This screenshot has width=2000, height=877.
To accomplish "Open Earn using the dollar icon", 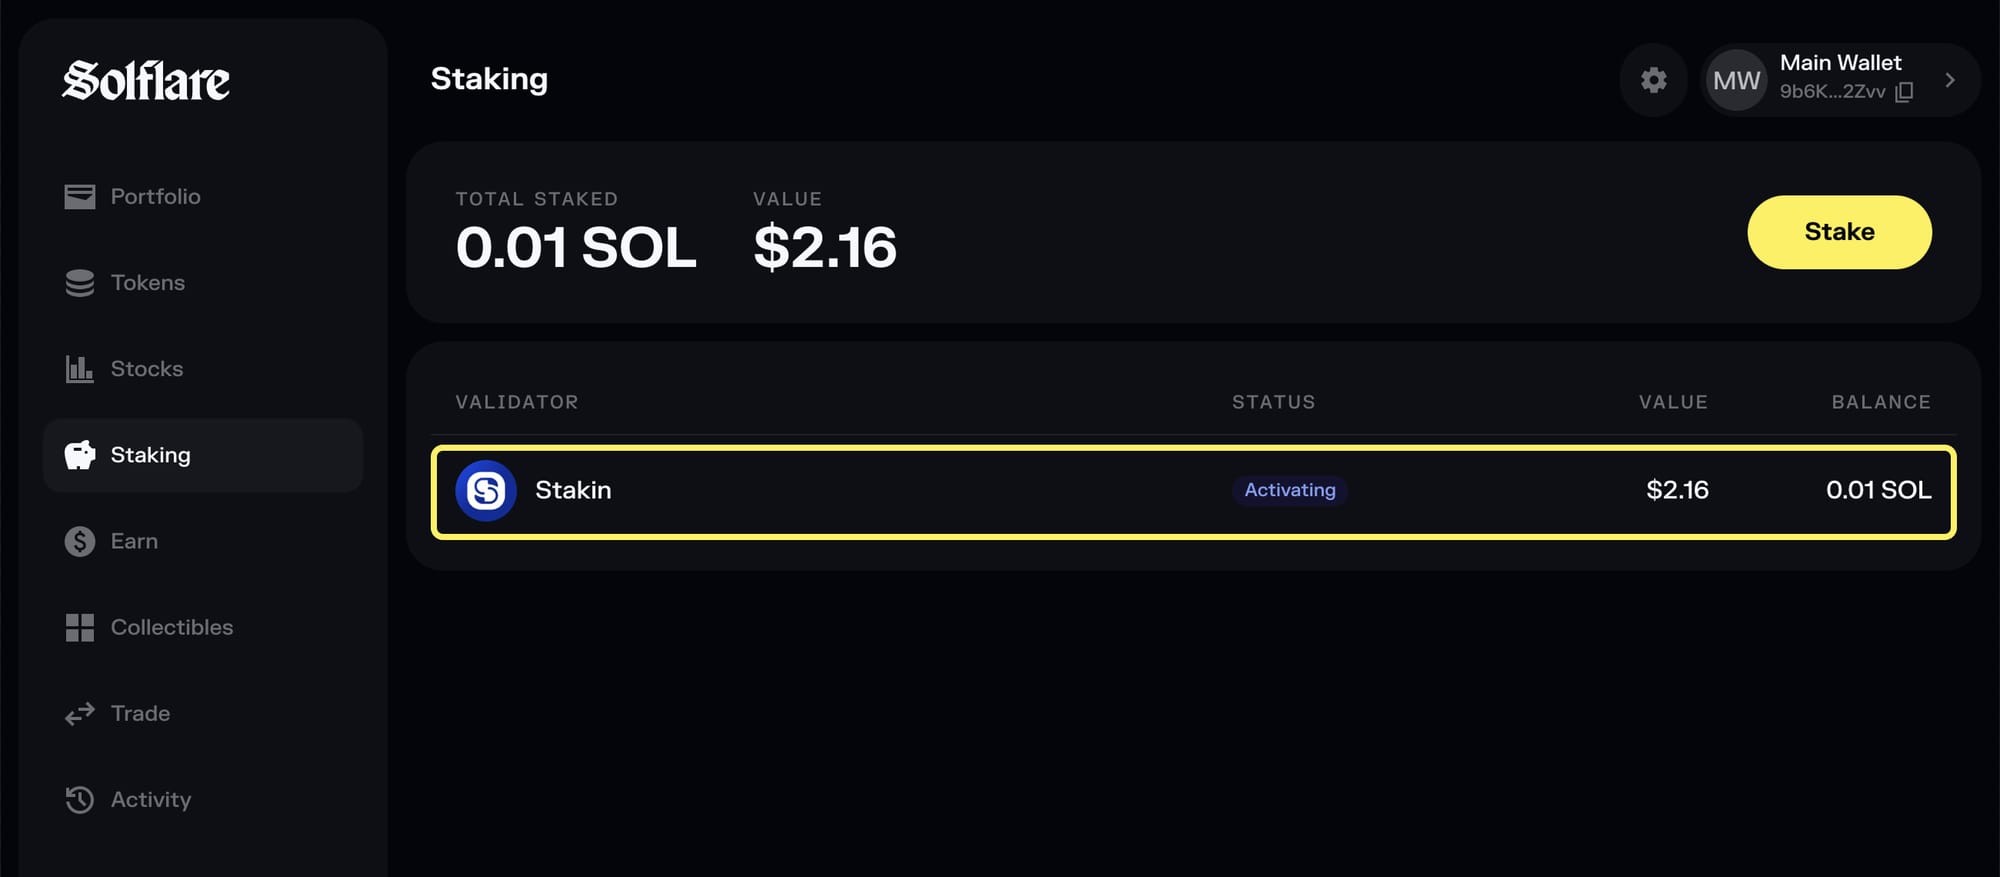I will 80,541.
